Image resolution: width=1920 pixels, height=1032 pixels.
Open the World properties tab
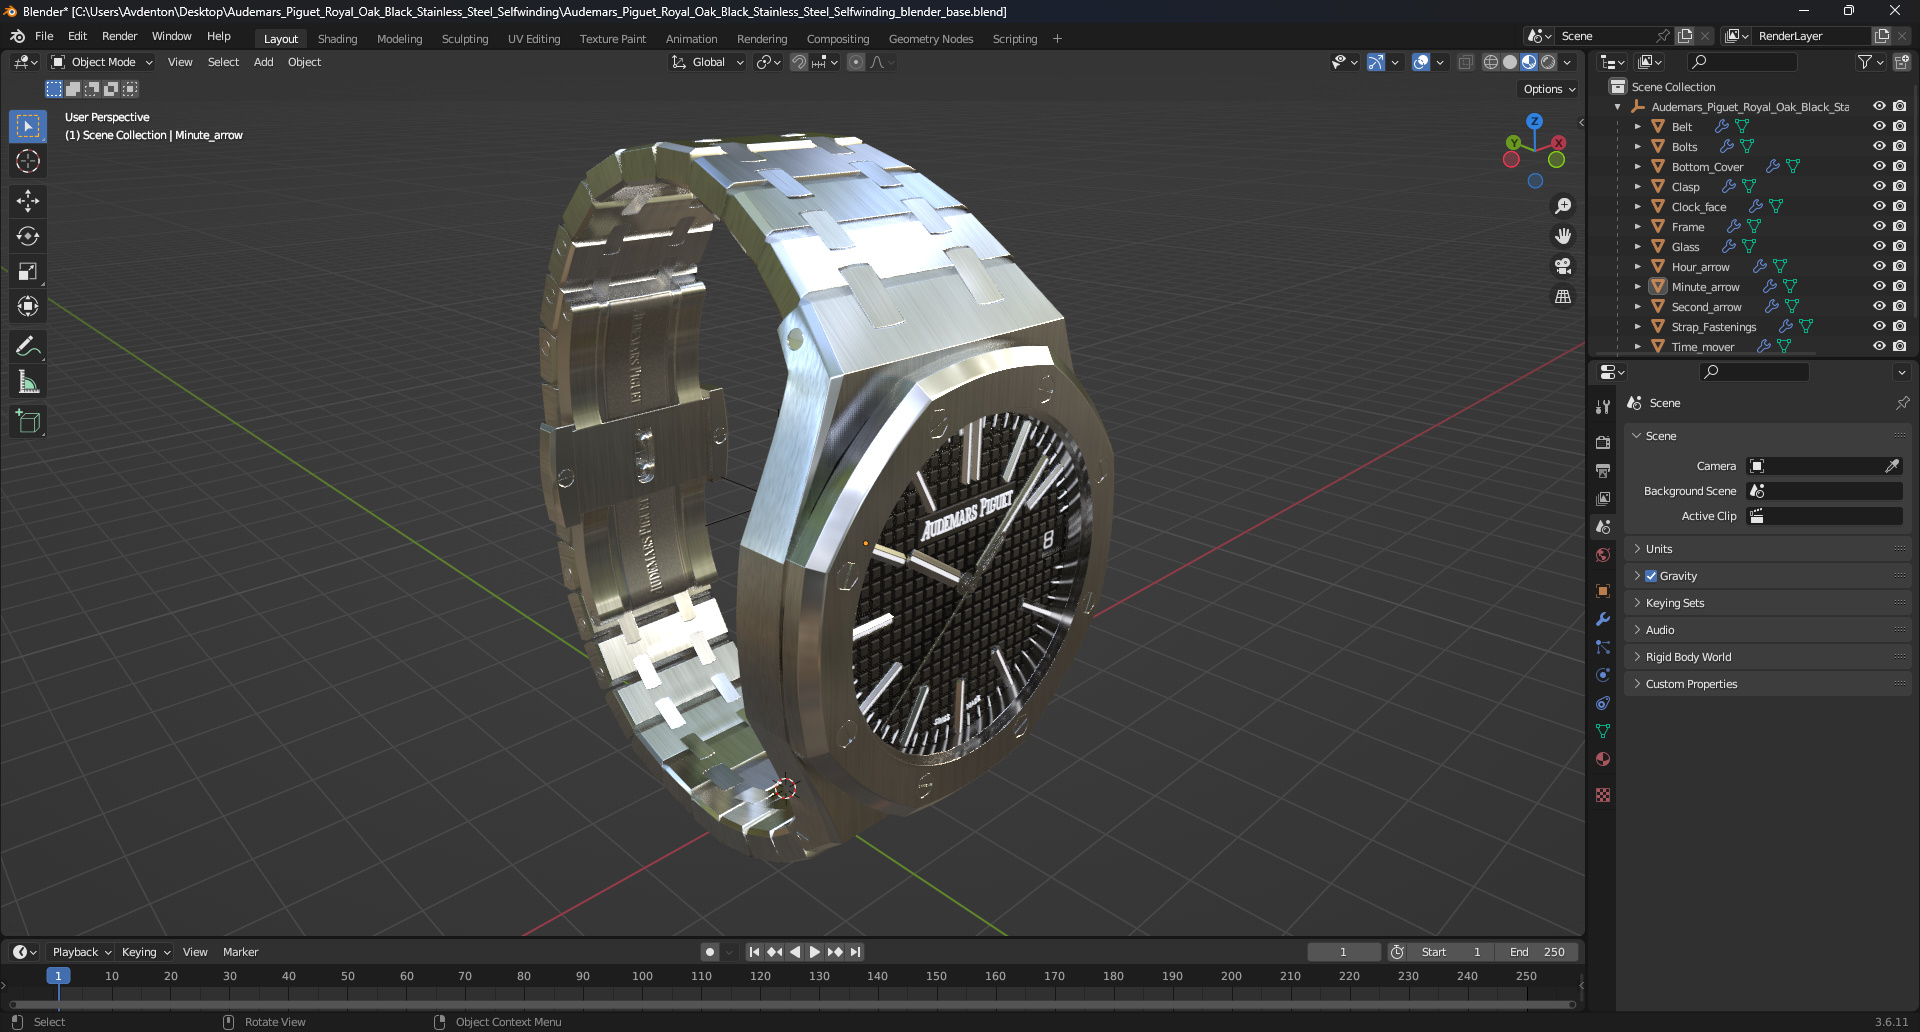[x=1603, y=555]
